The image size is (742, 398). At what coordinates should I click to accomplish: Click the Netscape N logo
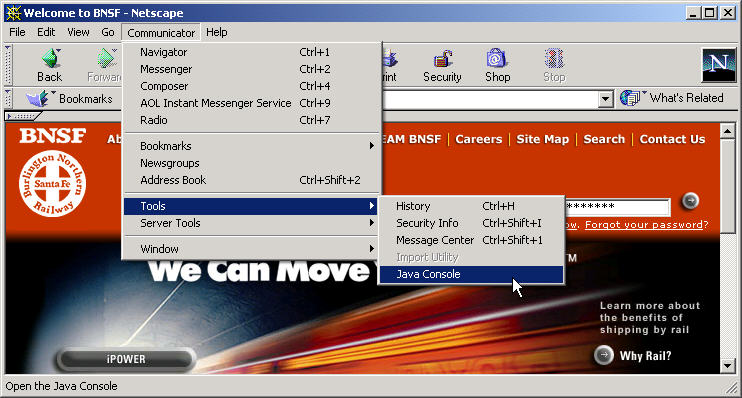pos(719,65)
